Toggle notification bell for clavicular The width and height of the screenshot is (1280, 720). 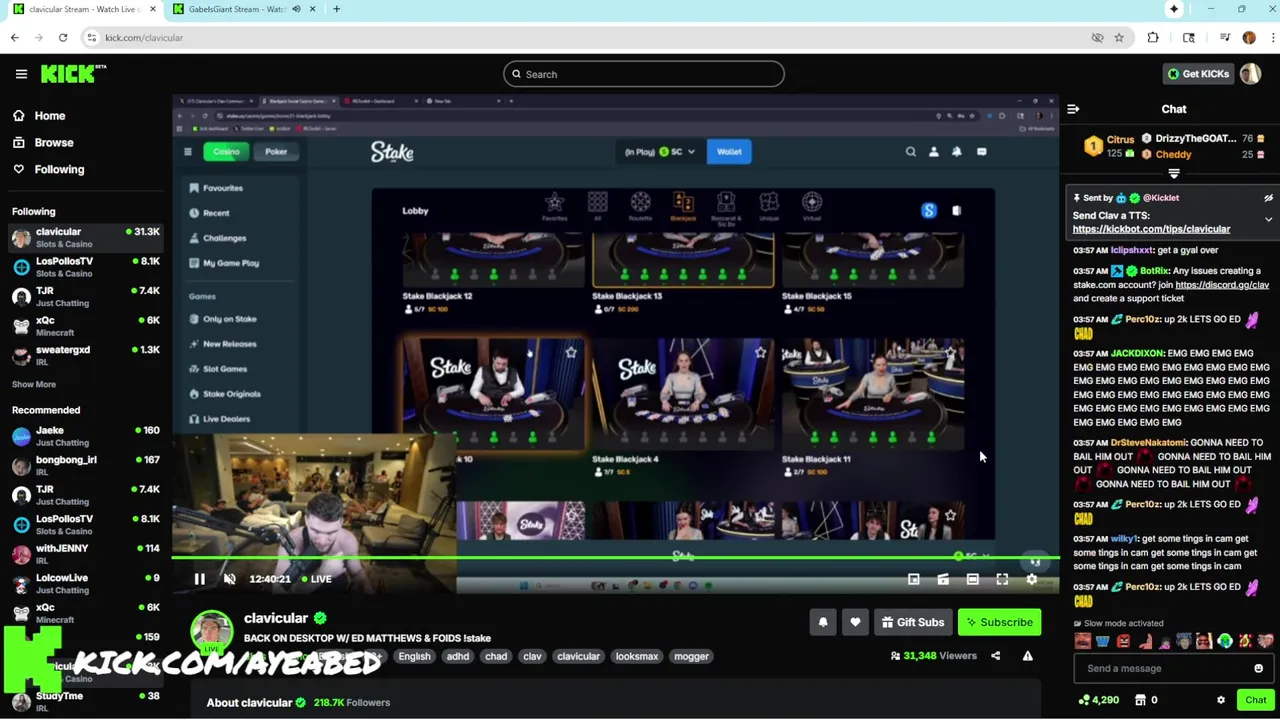(x=823, y=622)
